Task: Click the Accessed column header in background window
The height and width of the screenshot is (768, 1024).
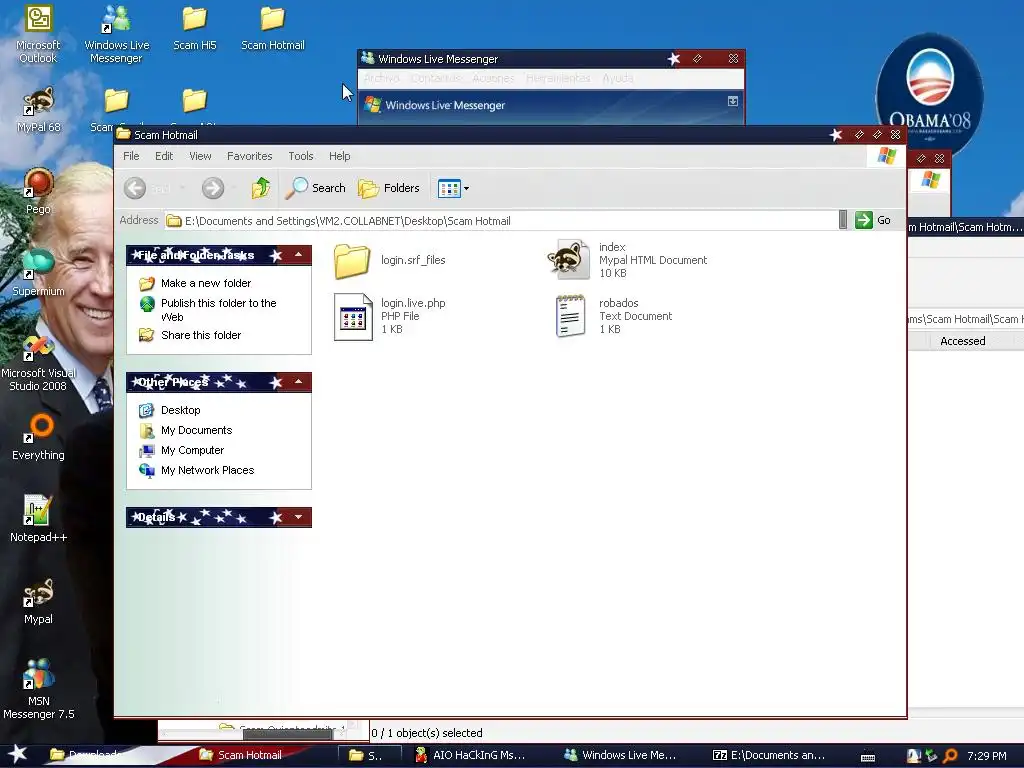Action: [962, 341]
